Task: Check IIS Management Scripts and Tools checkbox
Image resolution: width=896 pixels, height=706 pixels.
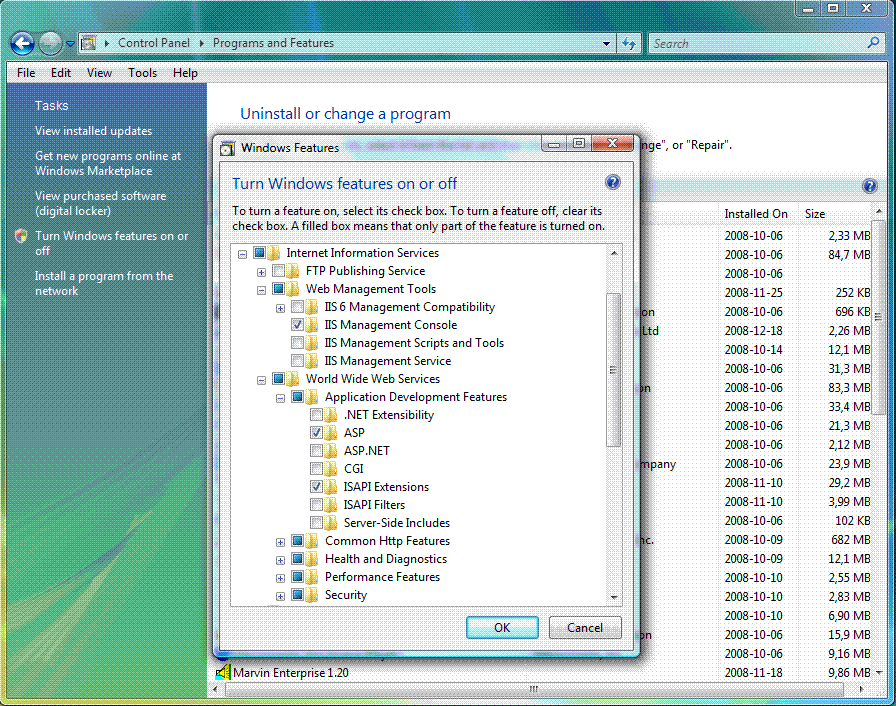Action: pos(297,343)
